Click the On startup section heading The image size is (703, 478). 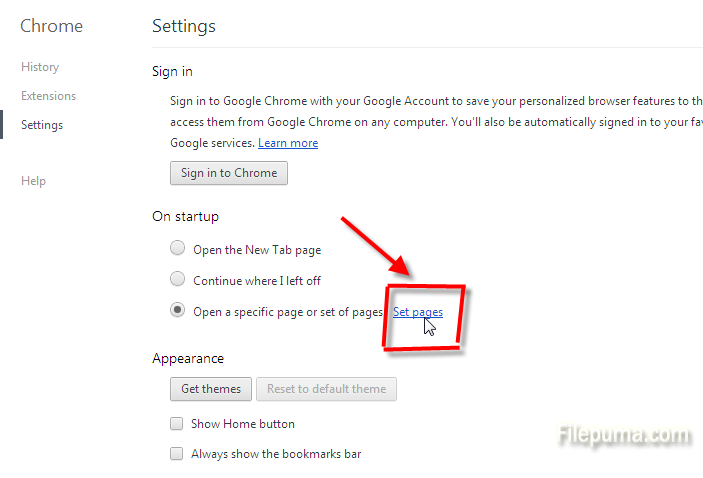185,217
